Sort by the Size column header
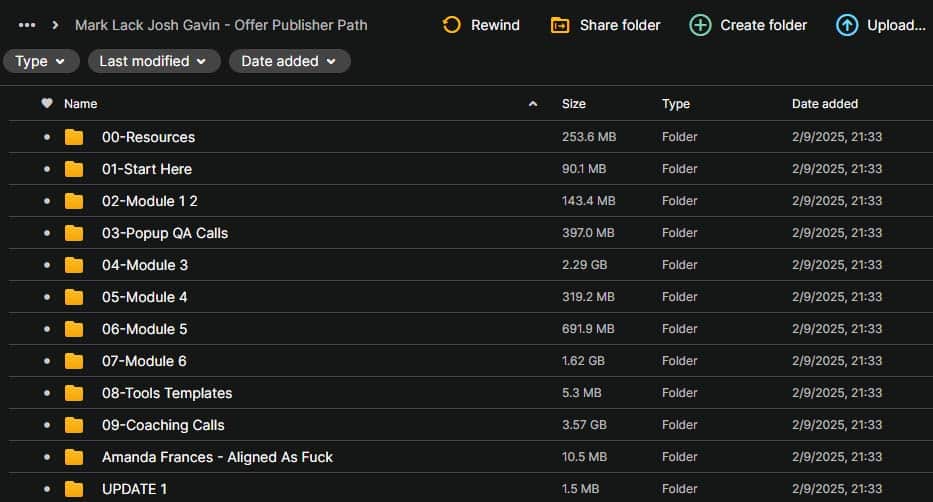This screenshot has width=933, height=502. (x=574, y=104)
